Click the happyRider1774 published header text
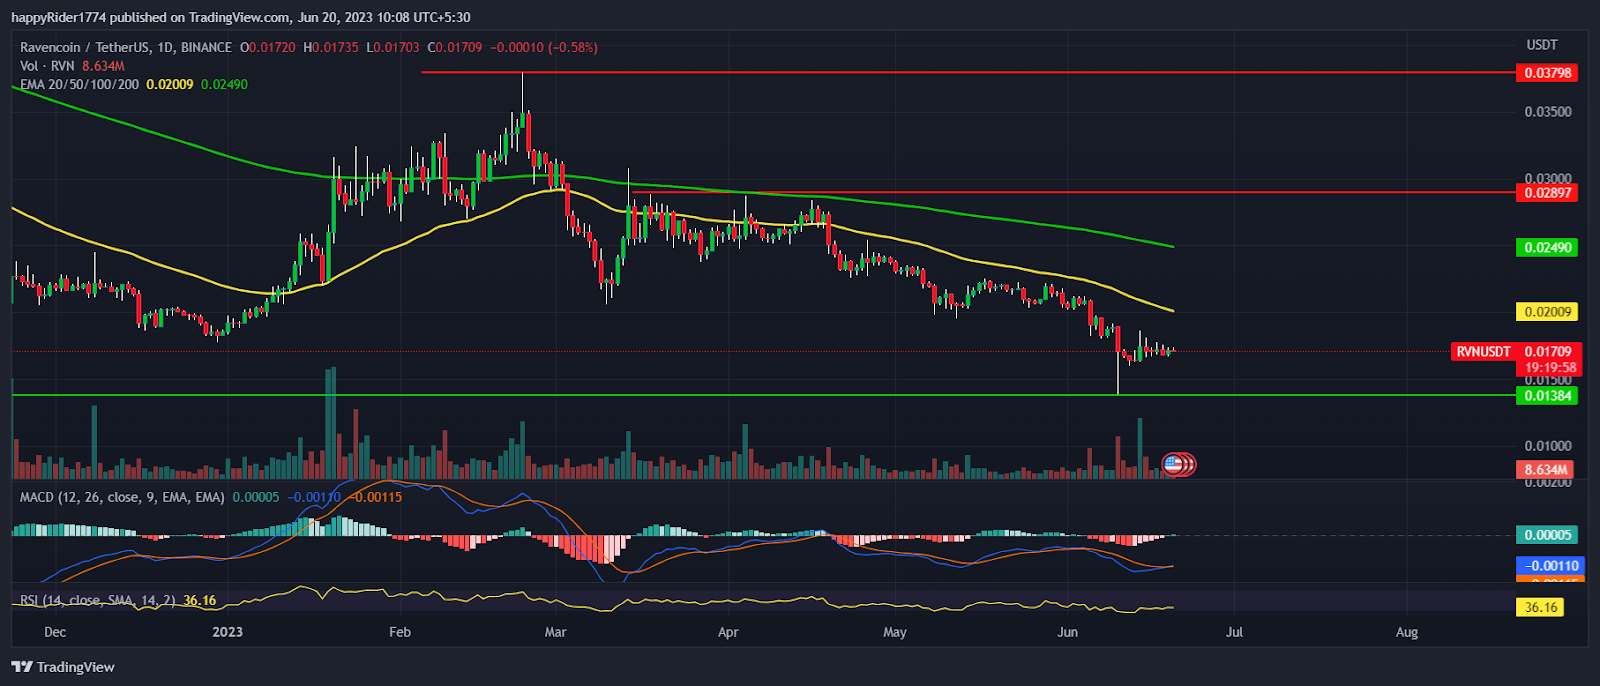1600x686 pixels. point(241,17)
